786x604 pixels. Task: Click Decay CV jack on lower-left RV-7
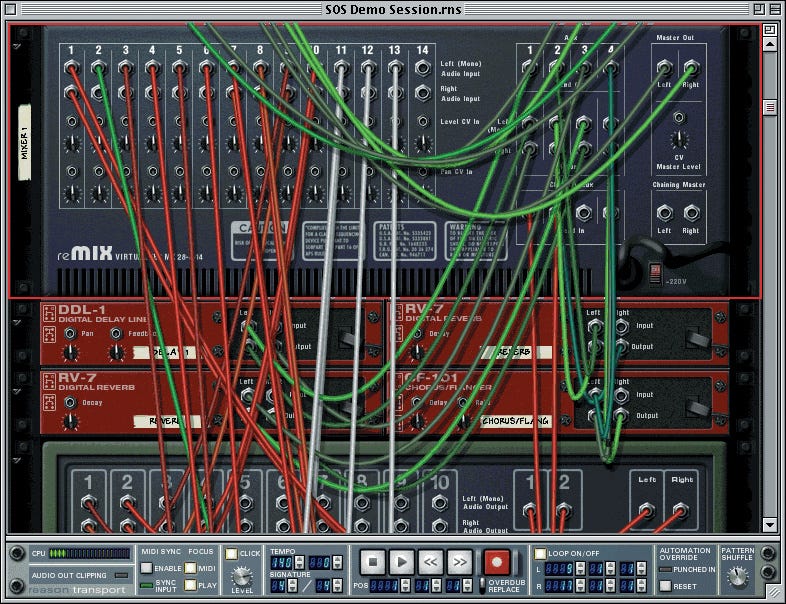coord(70,402)
